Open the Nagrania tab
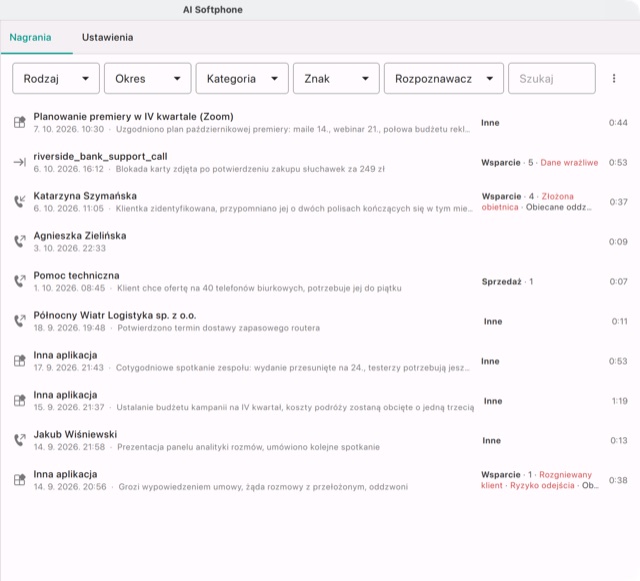 (31, 38)
